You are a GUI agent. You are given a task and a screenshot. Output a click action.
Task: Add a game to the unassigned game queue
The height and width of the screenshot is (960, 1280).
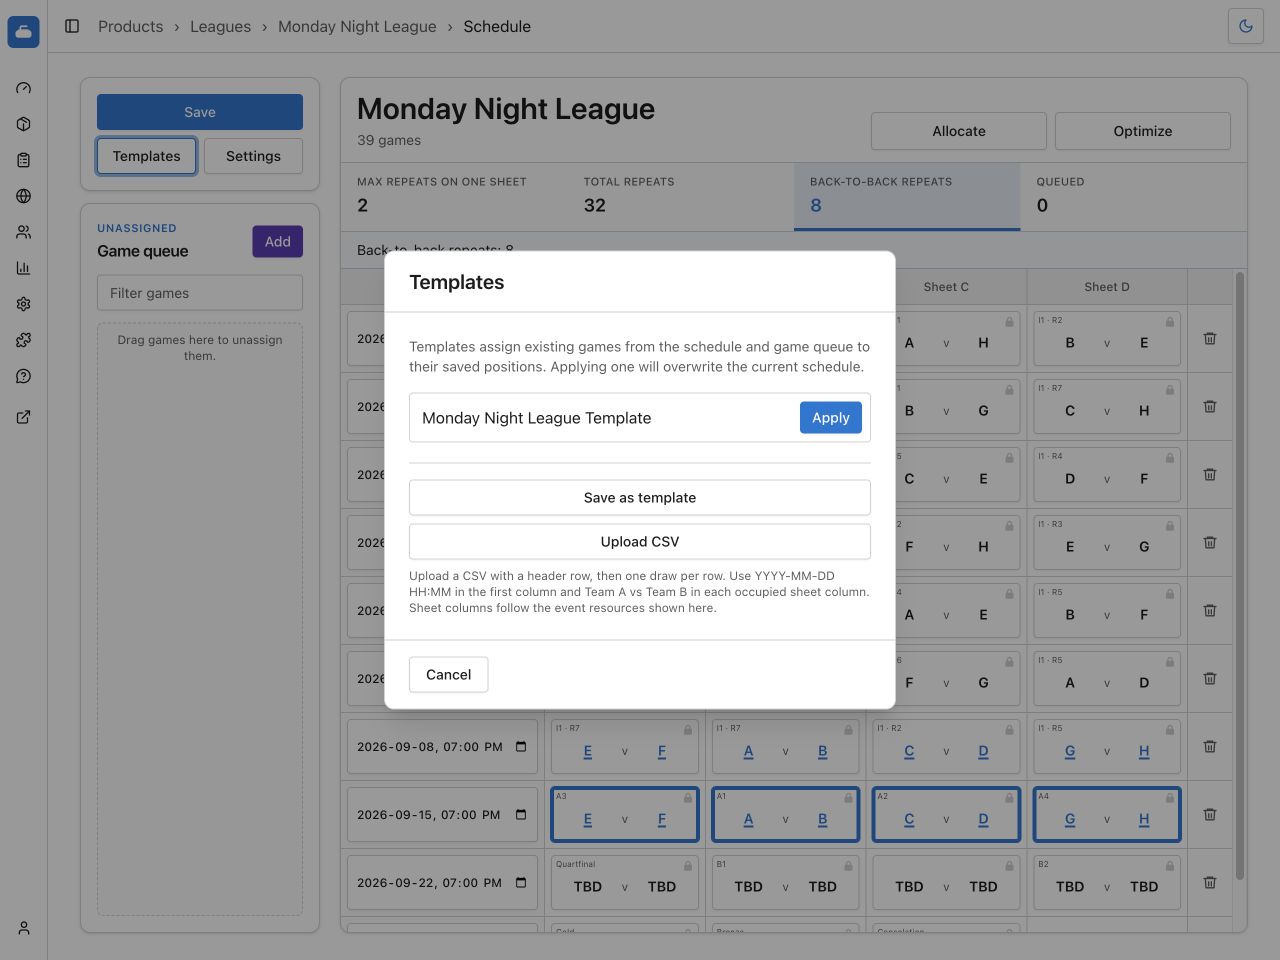point(278,242)
